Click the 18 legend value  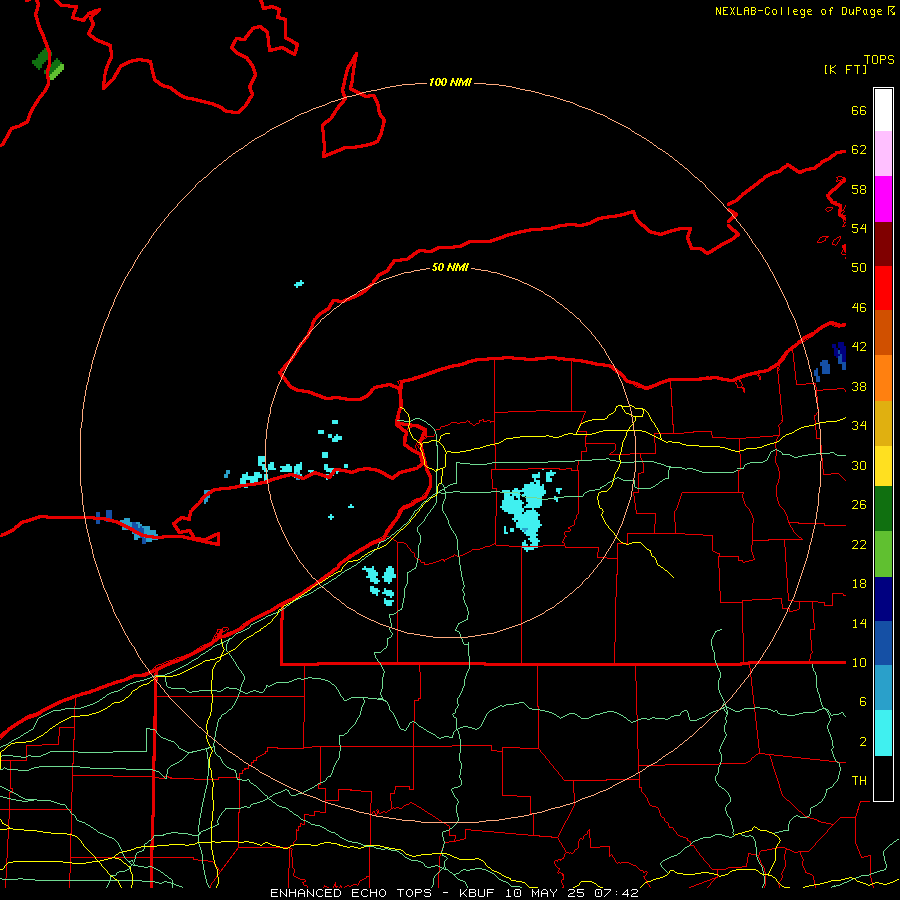pyautogui.click(x=859, y=584)
